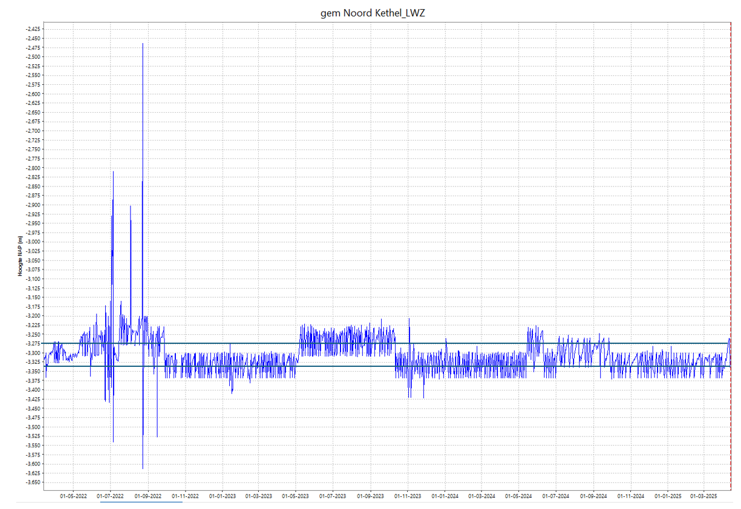Image resolution: width=741 pixels, height=509 pixels.
Task: Click the 01-07-2024 x-axis date label
Action: pos(556,495)
